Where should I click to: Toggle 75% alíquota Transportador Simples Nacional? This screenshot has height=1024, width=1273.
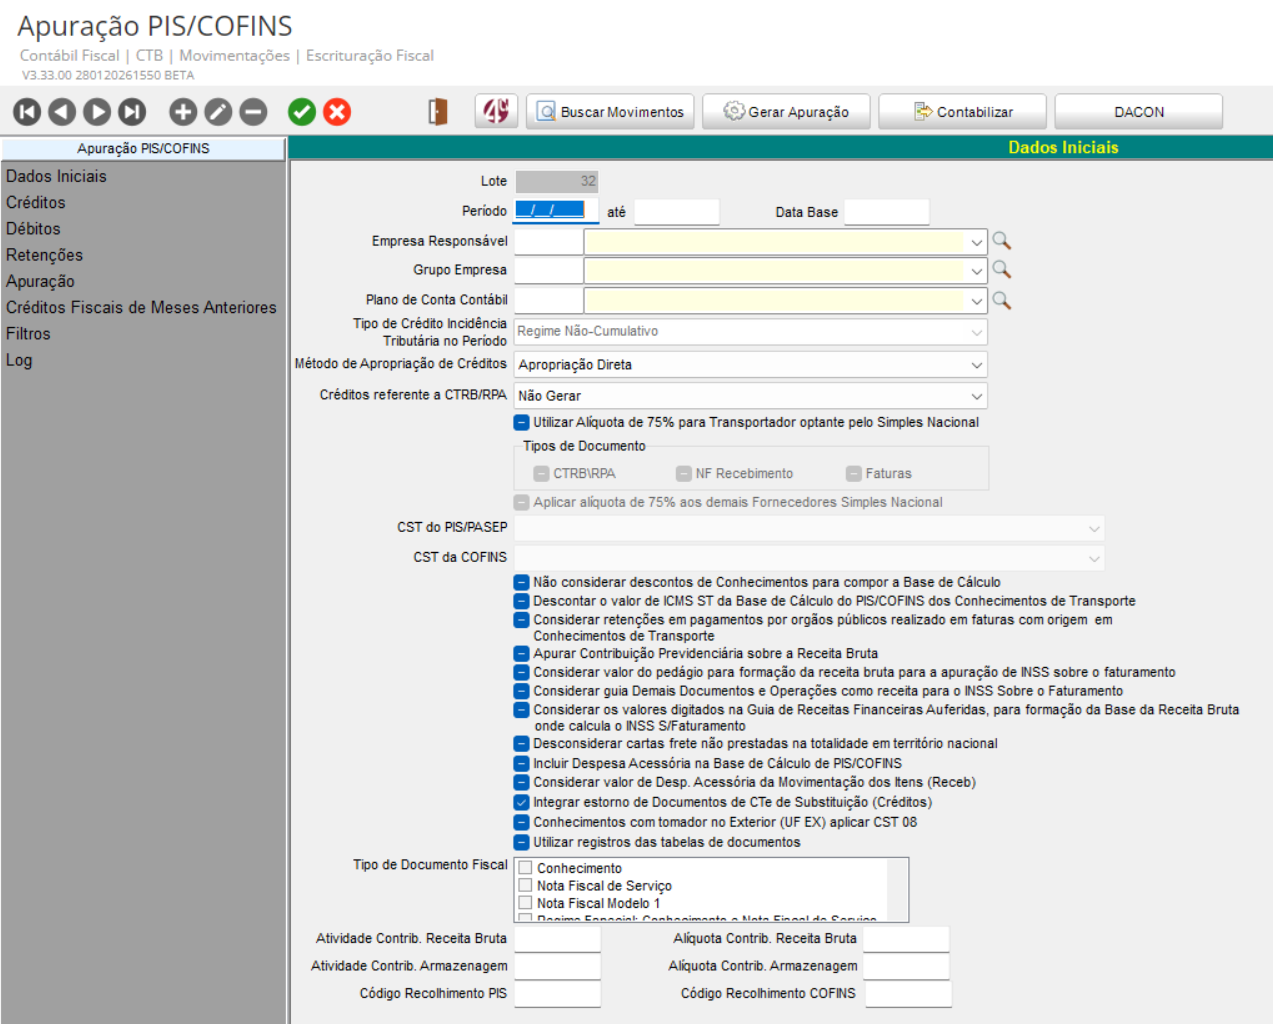[521, 423]
